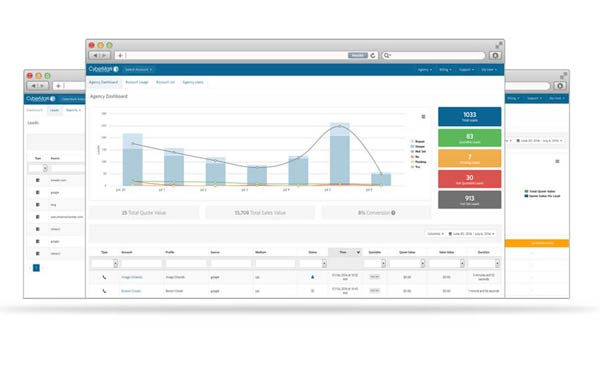Click the red 30 leads tile
Viewport: 600px width, 385px height.
470,179
